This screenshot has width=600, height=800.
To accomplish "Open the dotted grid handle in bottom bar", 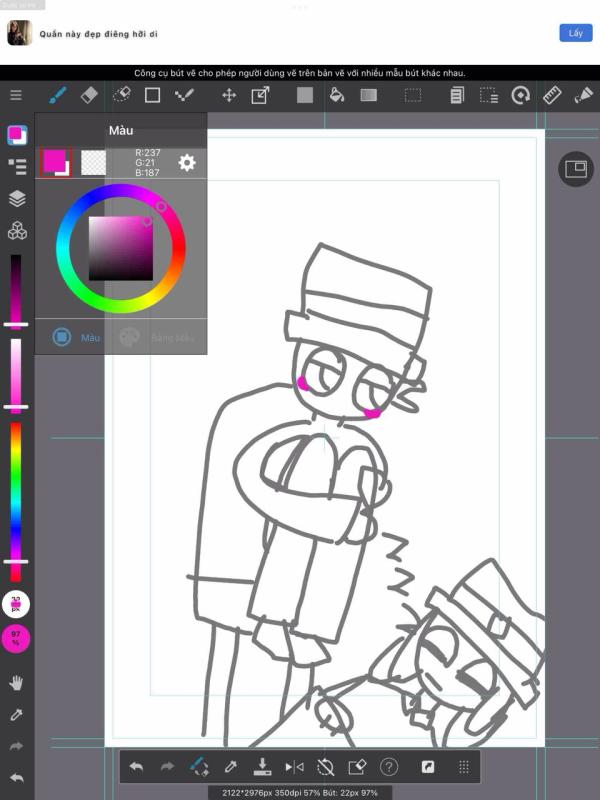I will tap(463, 766).
